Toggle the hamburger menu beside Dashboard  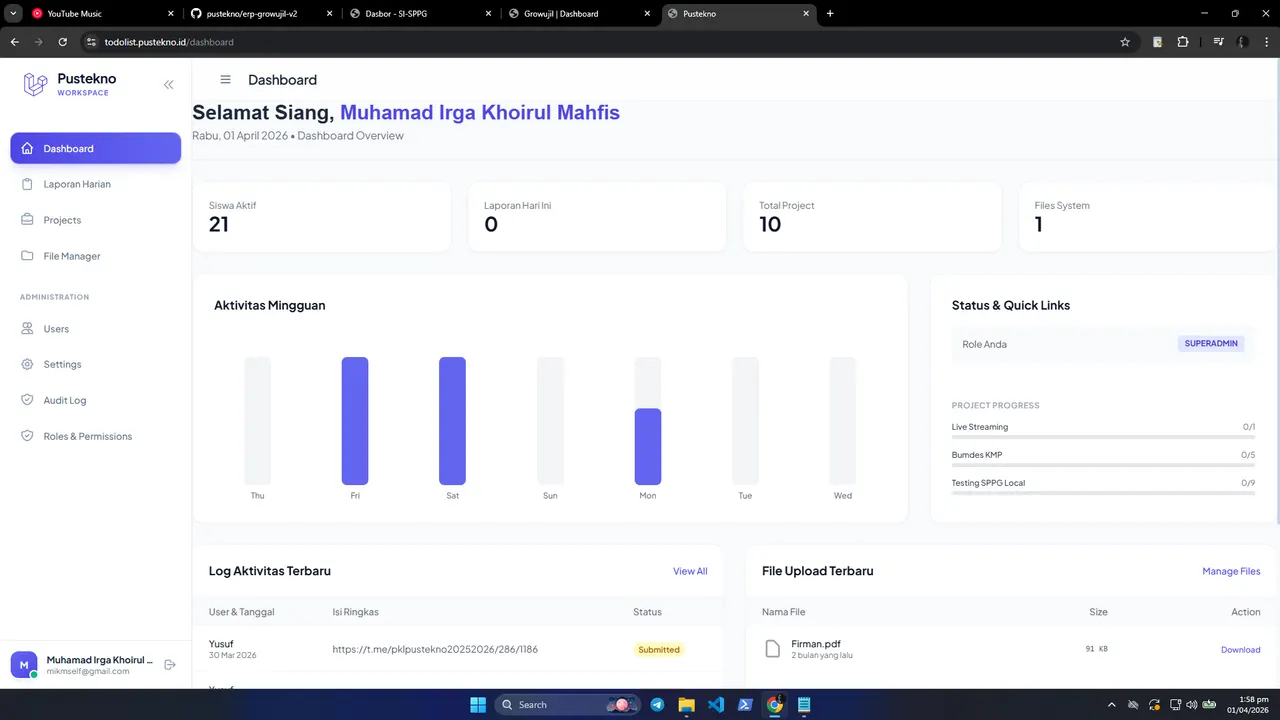click(225, 80)
